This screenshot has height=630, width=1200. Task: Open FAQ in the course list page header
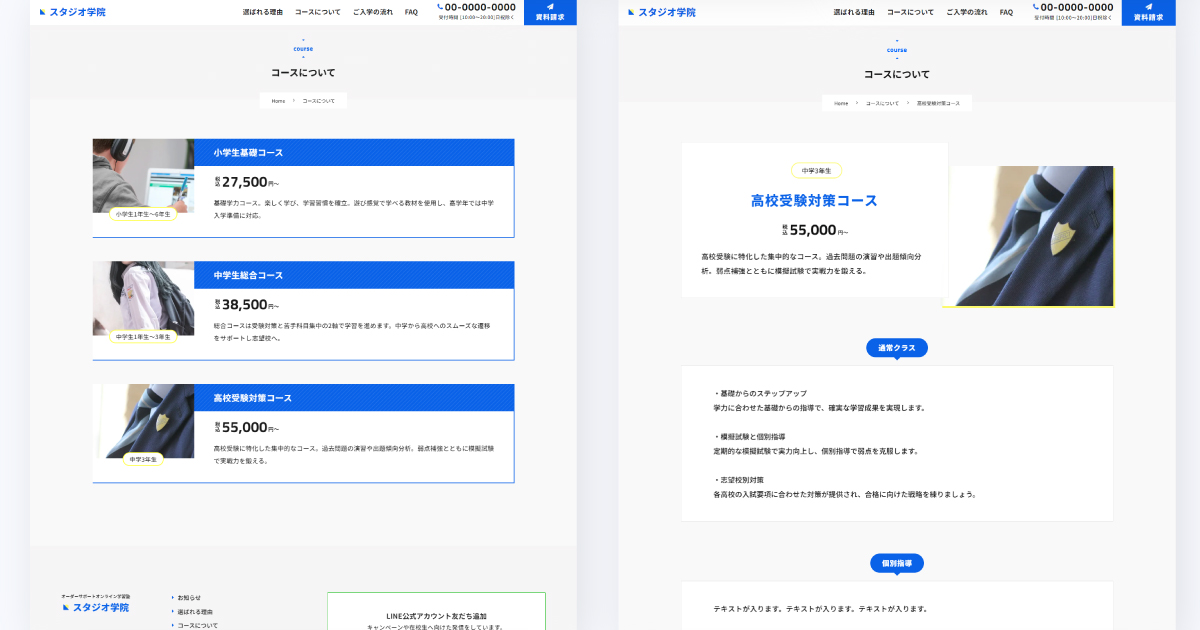412,12
